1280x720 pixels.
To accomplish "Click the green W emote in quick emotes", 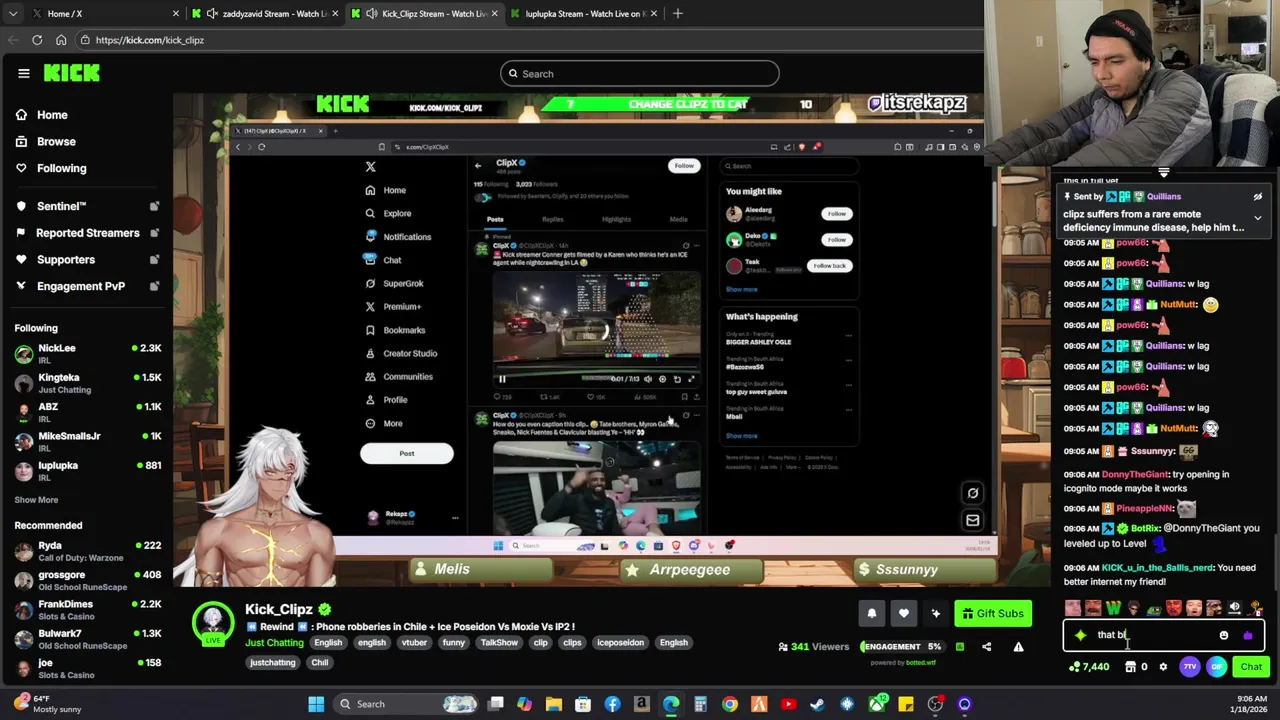I will (1113, 607).
